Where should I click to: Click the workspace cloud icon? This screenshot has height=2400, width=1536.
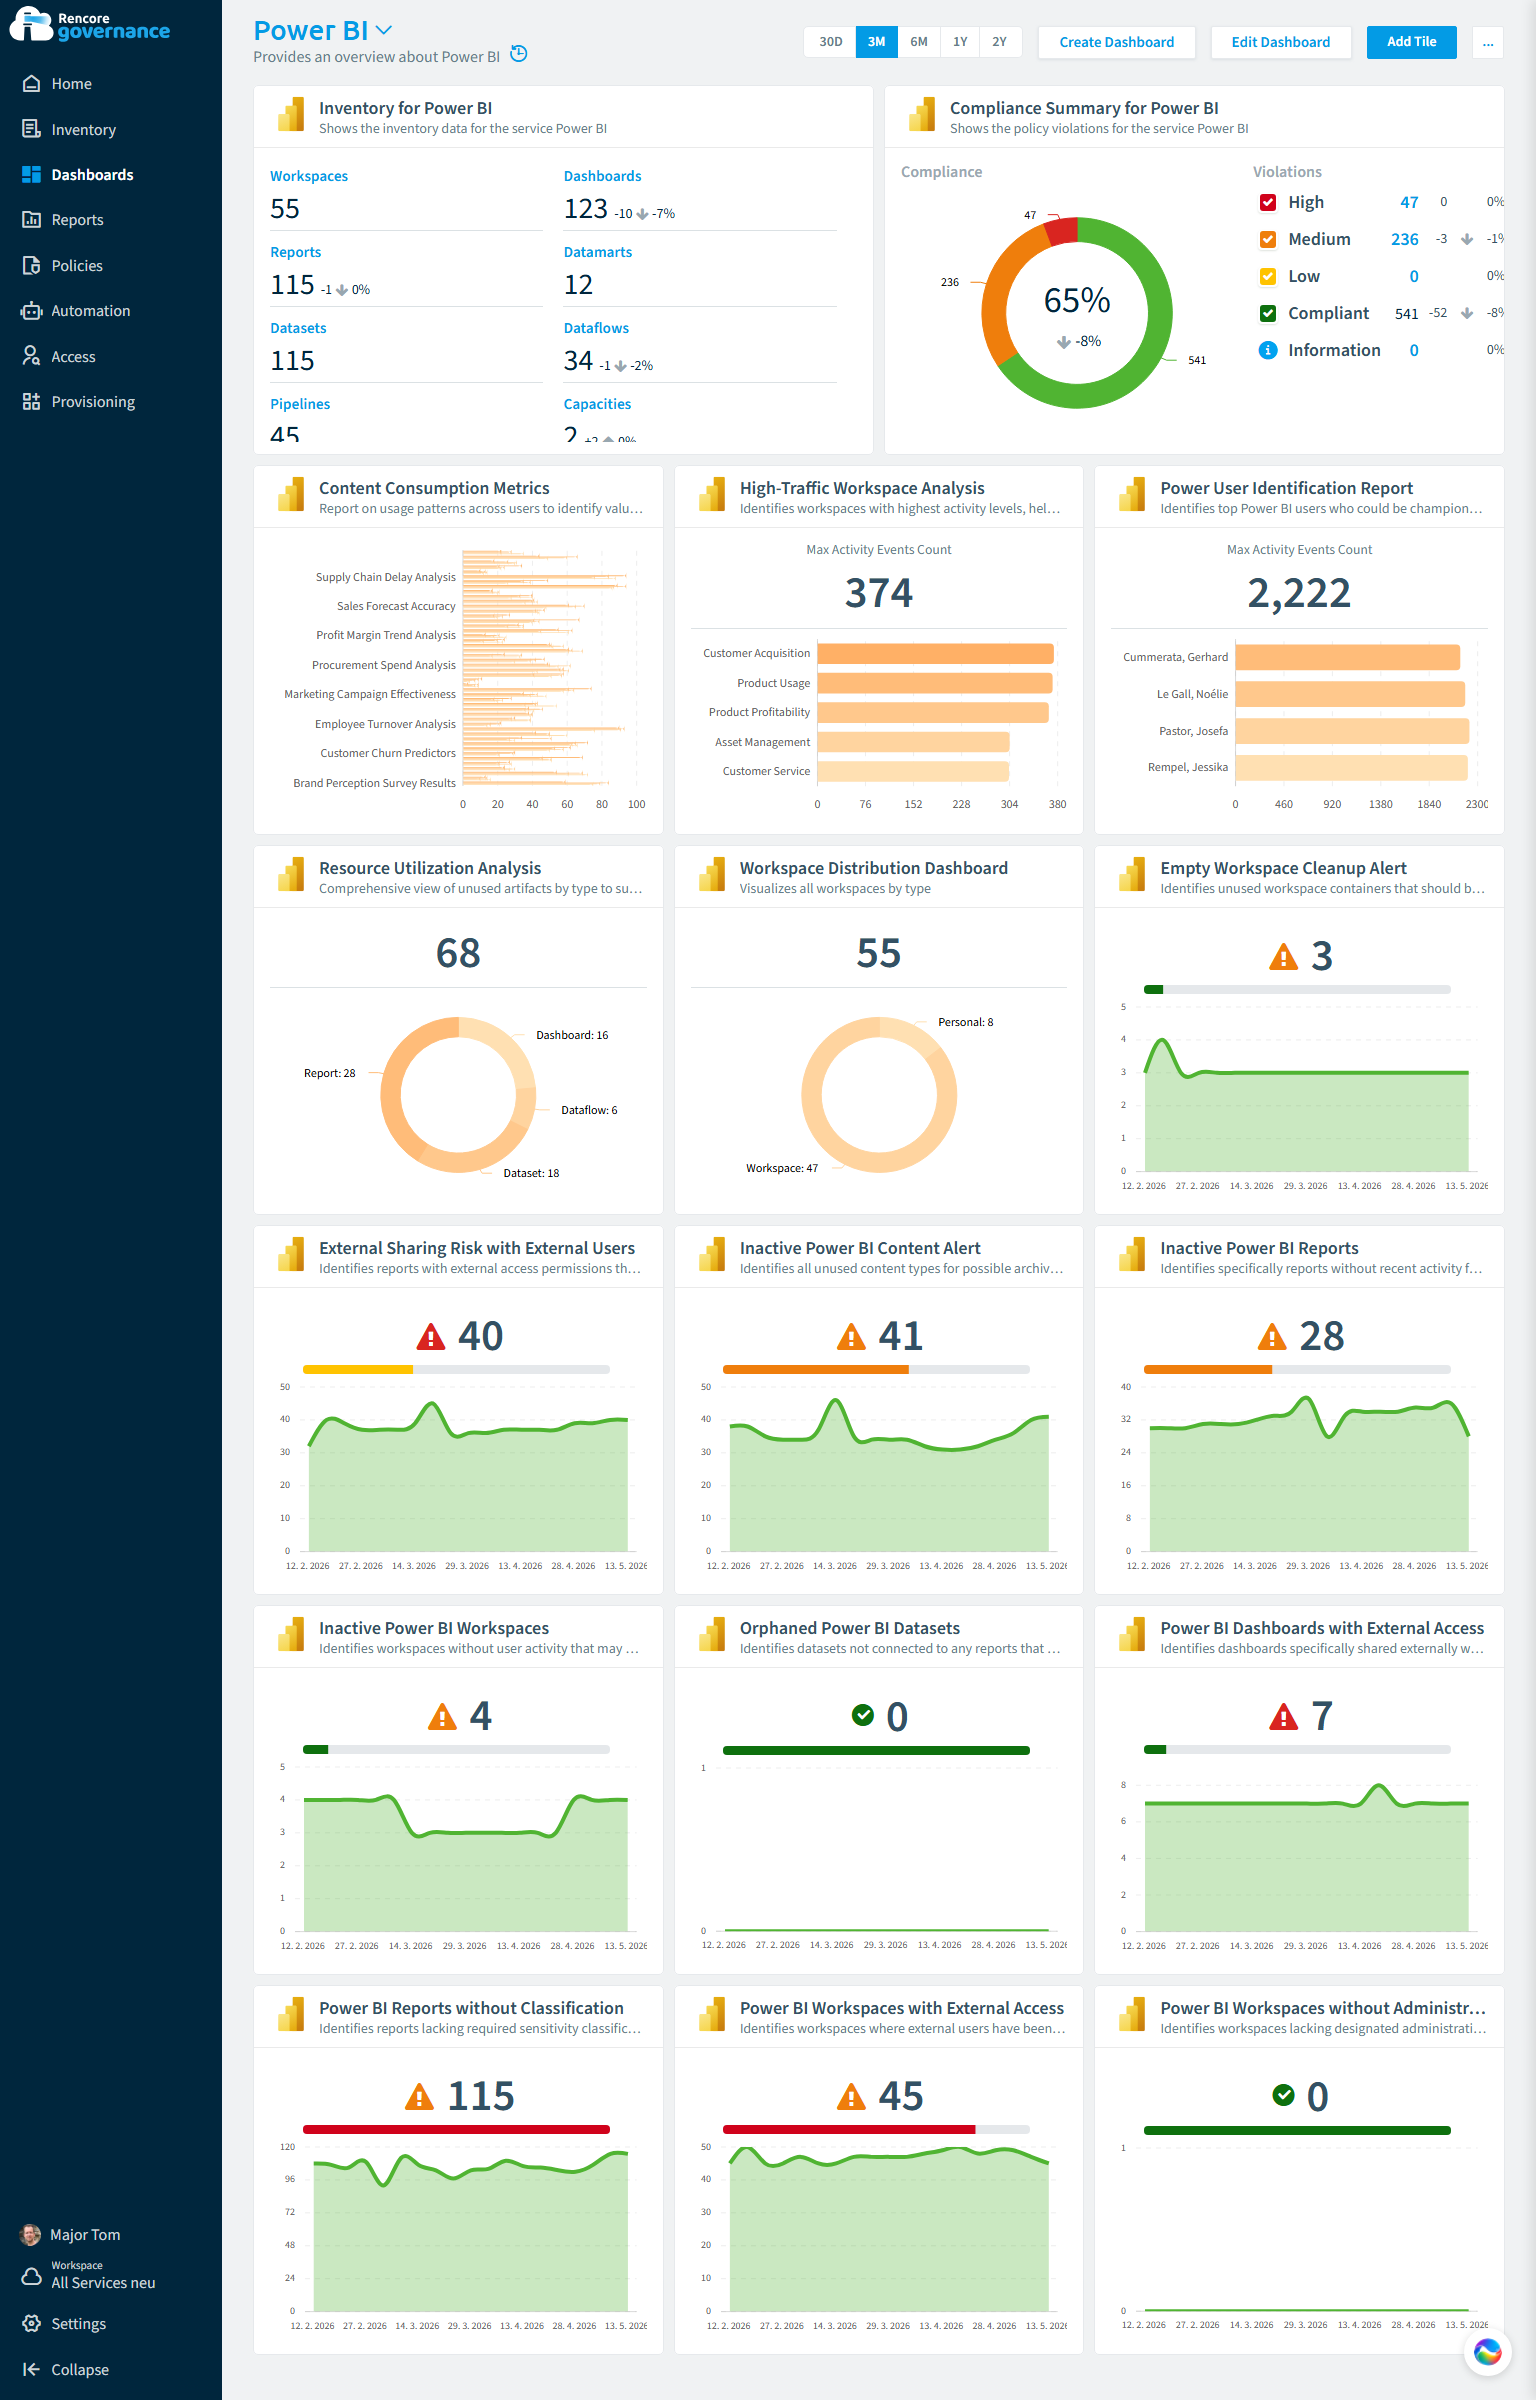point(31,2277)
